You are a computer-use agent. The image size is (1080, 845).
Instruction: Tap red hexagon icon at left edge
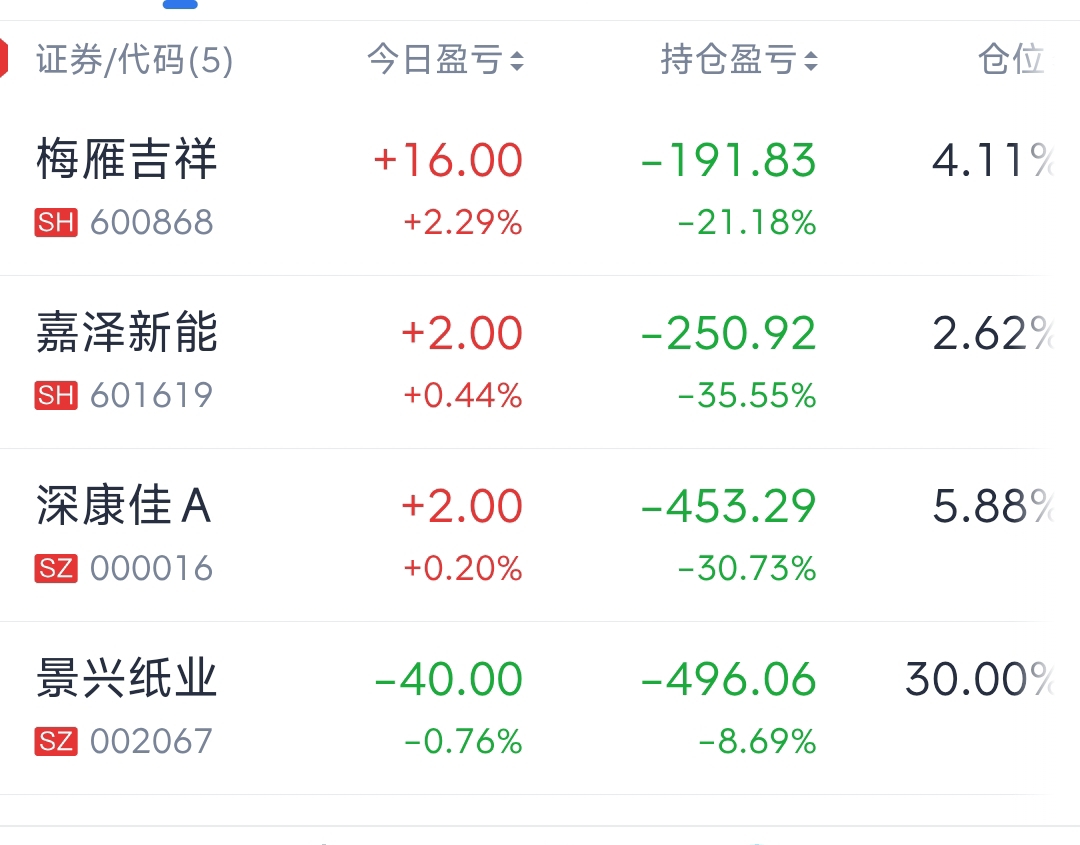pos(4,58)
